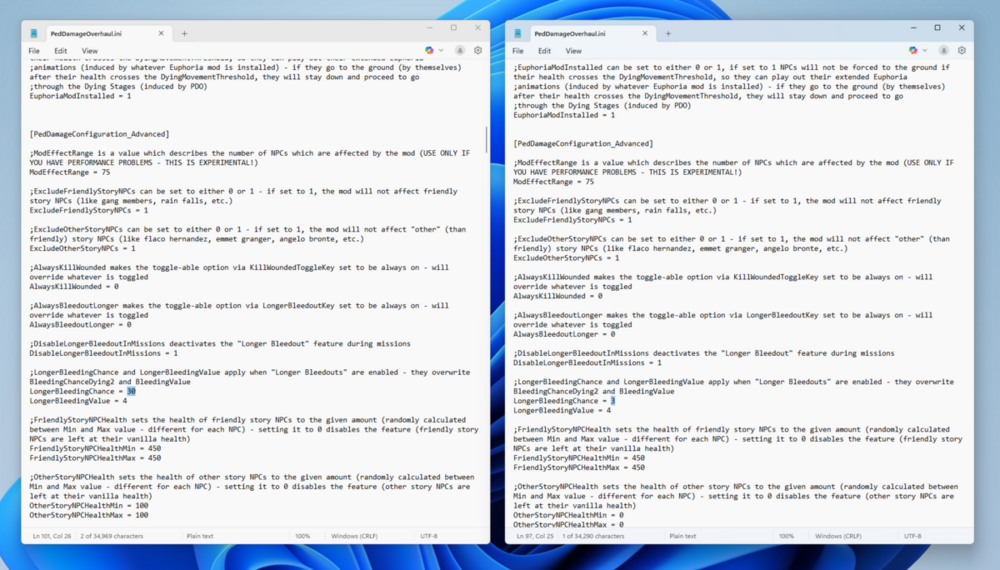Click UTF-8 encoding in left status bar

[x=429, y=536]
